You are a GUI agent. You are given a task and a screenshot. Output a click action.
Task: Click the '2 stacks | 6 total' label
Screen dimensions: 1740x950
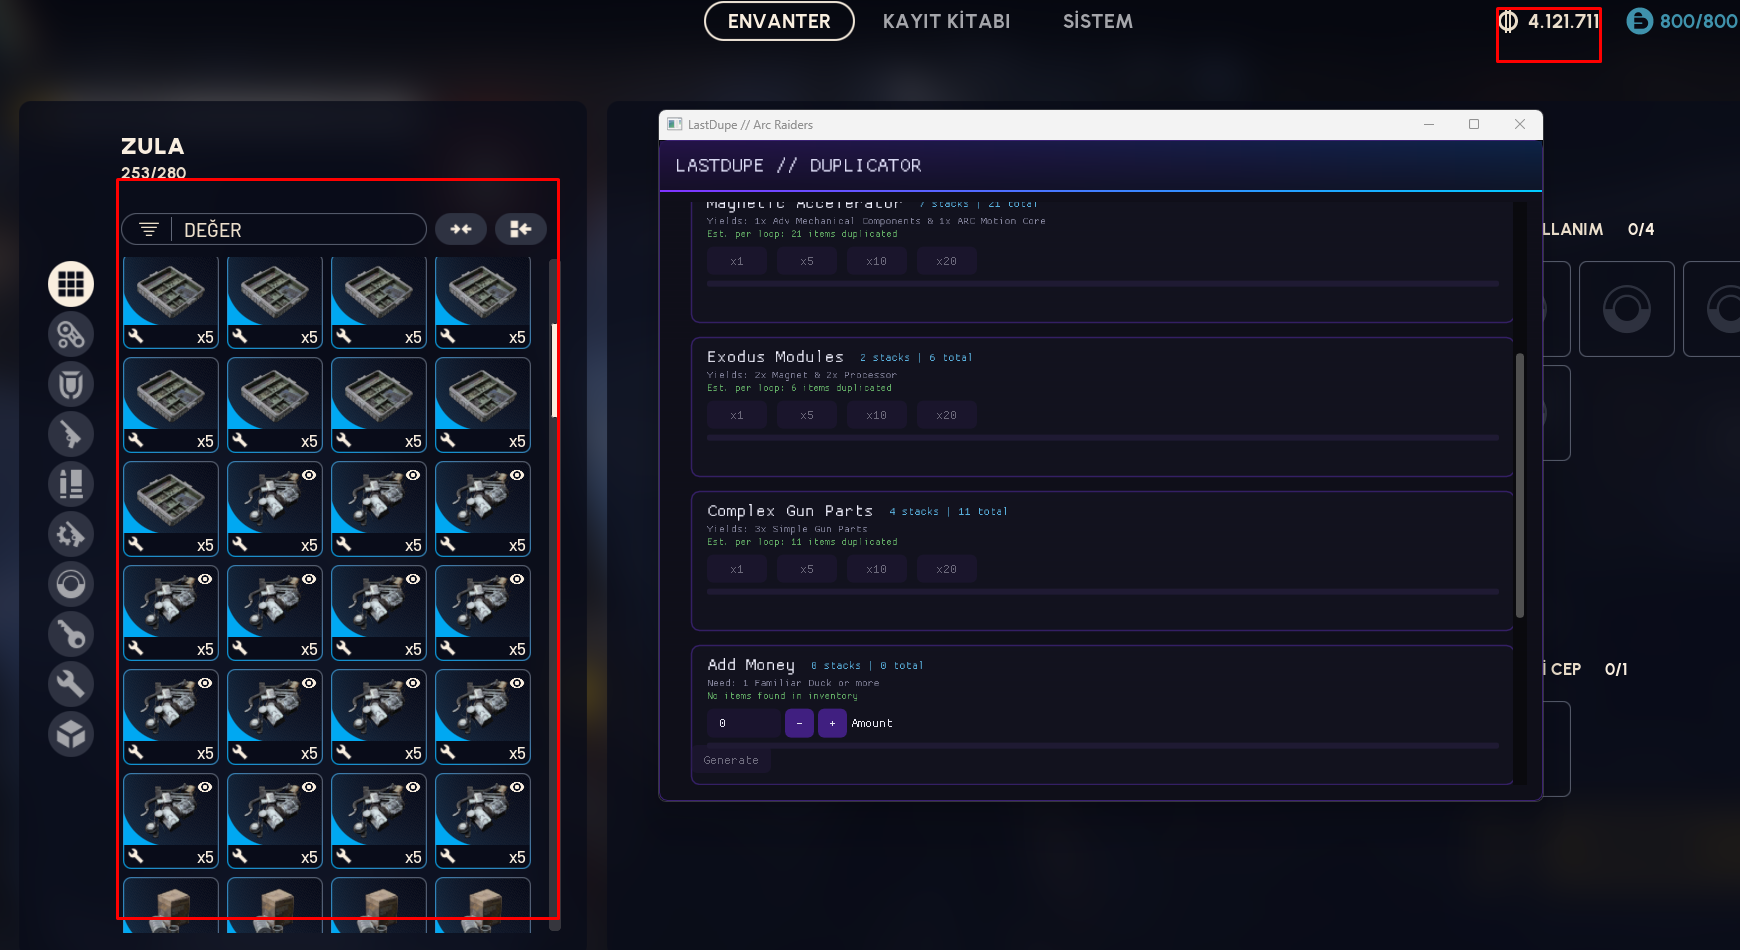916,357
